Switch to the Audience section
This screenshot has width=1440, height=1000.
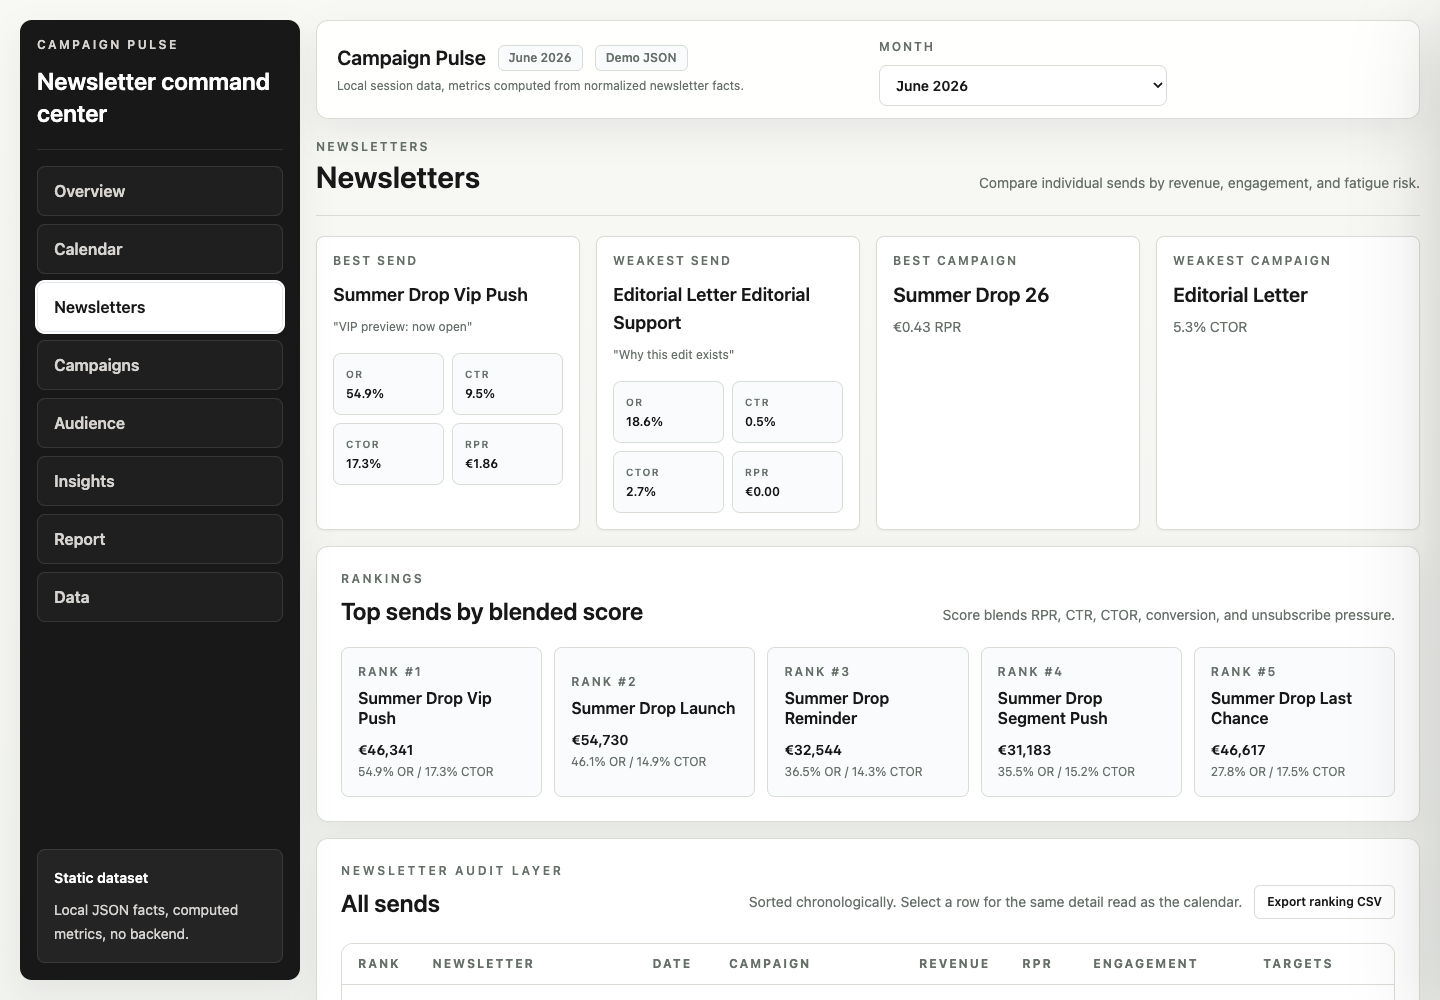pos(160,423)
